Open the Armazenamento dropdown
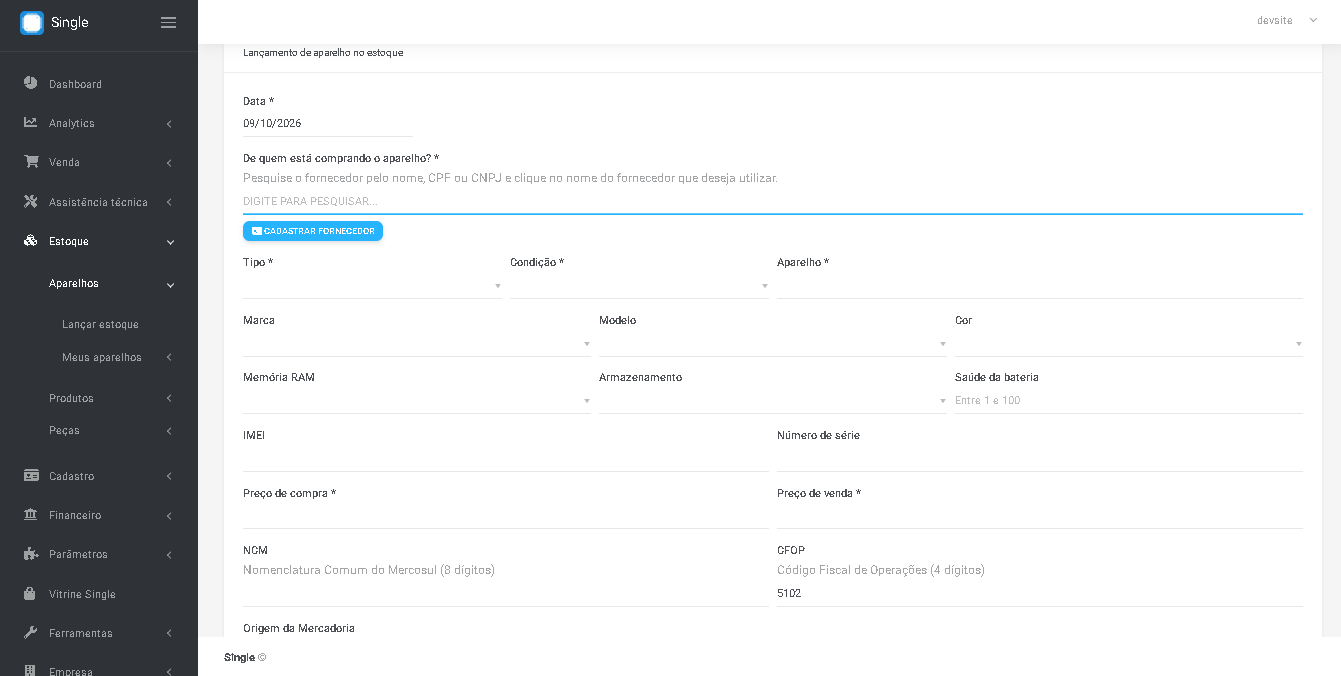This screenshot has width=1341, height=676. pyautogui.click(x=773, y=401)
